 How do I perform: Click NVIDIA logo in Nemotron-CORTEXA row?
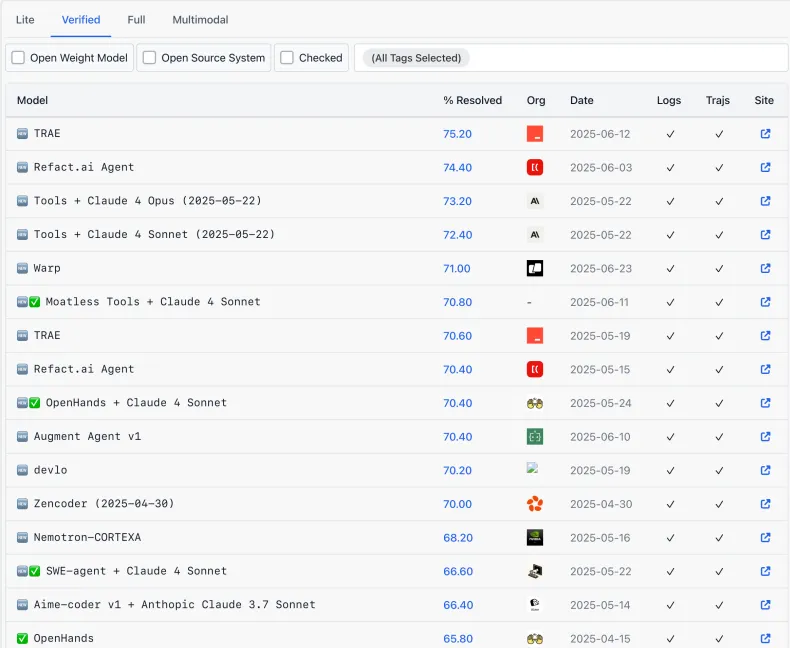[535, 538]
